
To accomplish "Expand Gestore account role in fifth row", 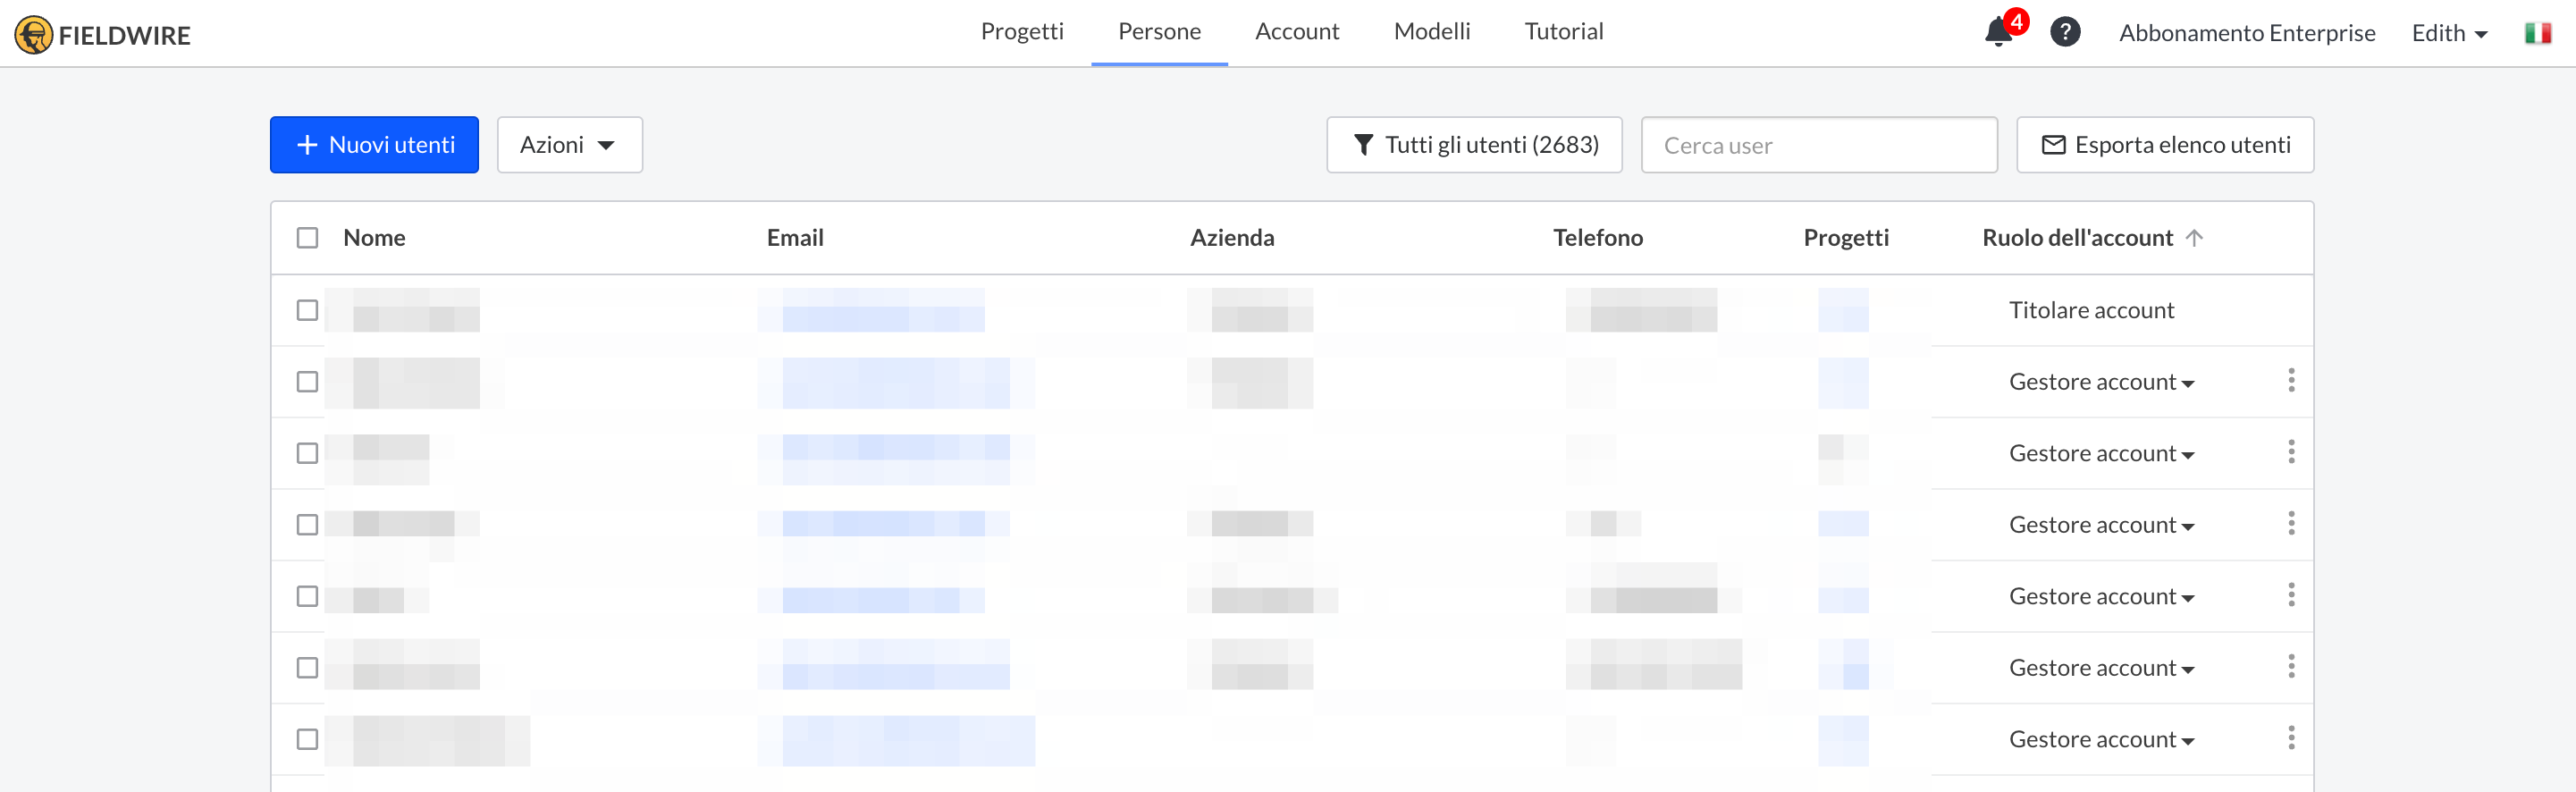I will (2101, 596).
